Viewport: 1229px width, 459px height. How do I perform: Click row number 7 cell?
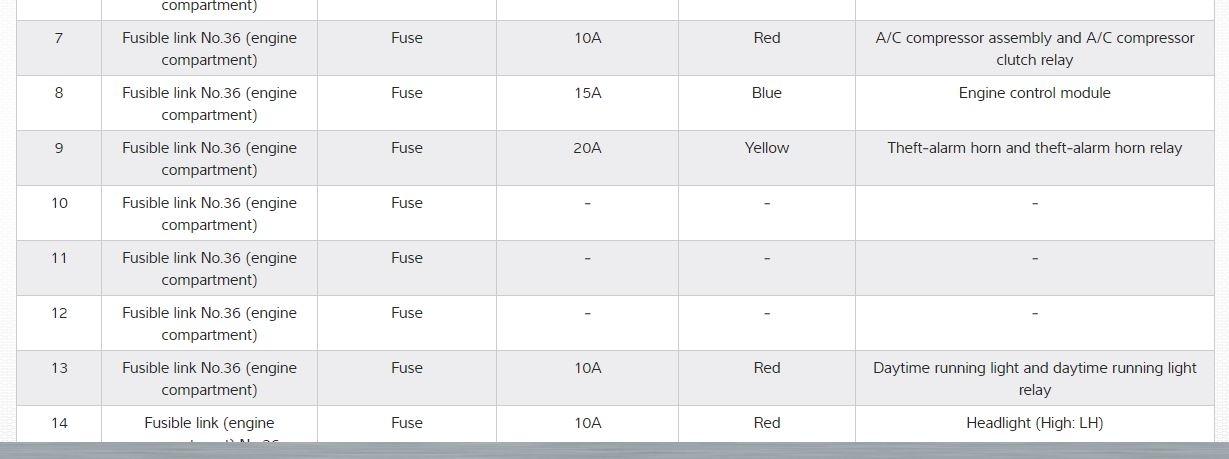59,38
